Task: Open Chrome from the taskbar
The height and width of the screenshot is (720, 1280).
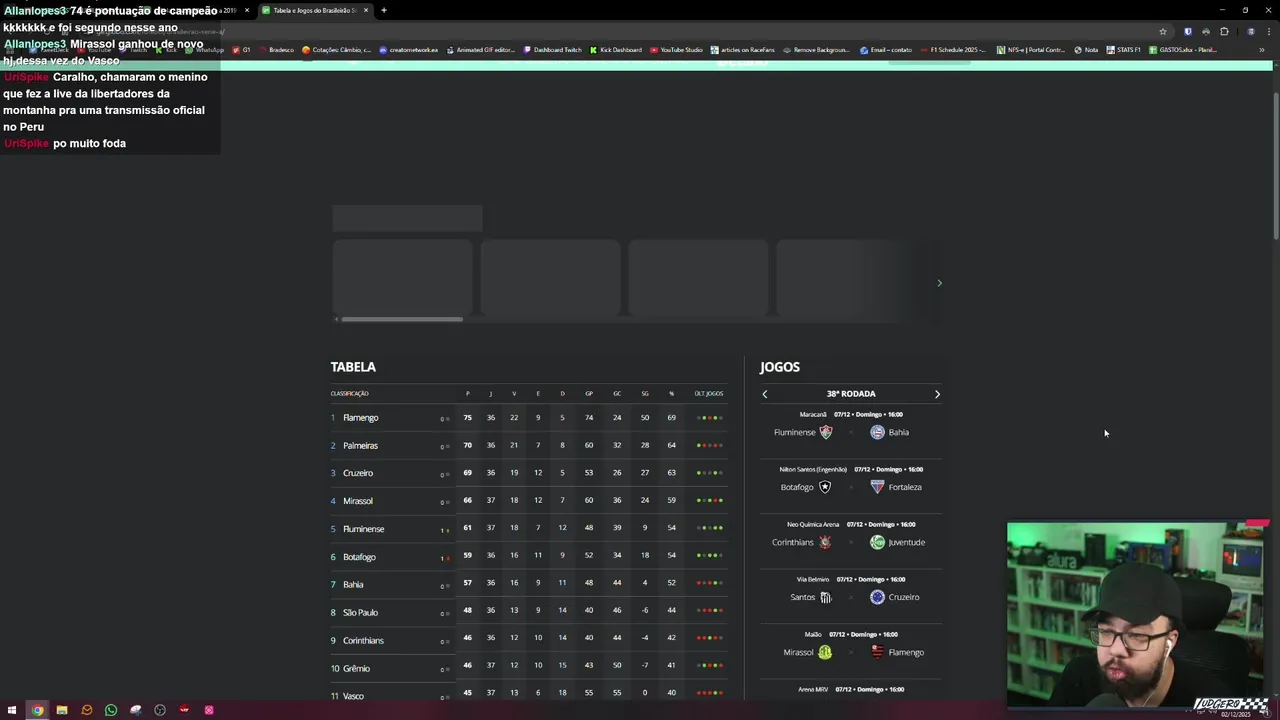Action: (x=37, y=710)
